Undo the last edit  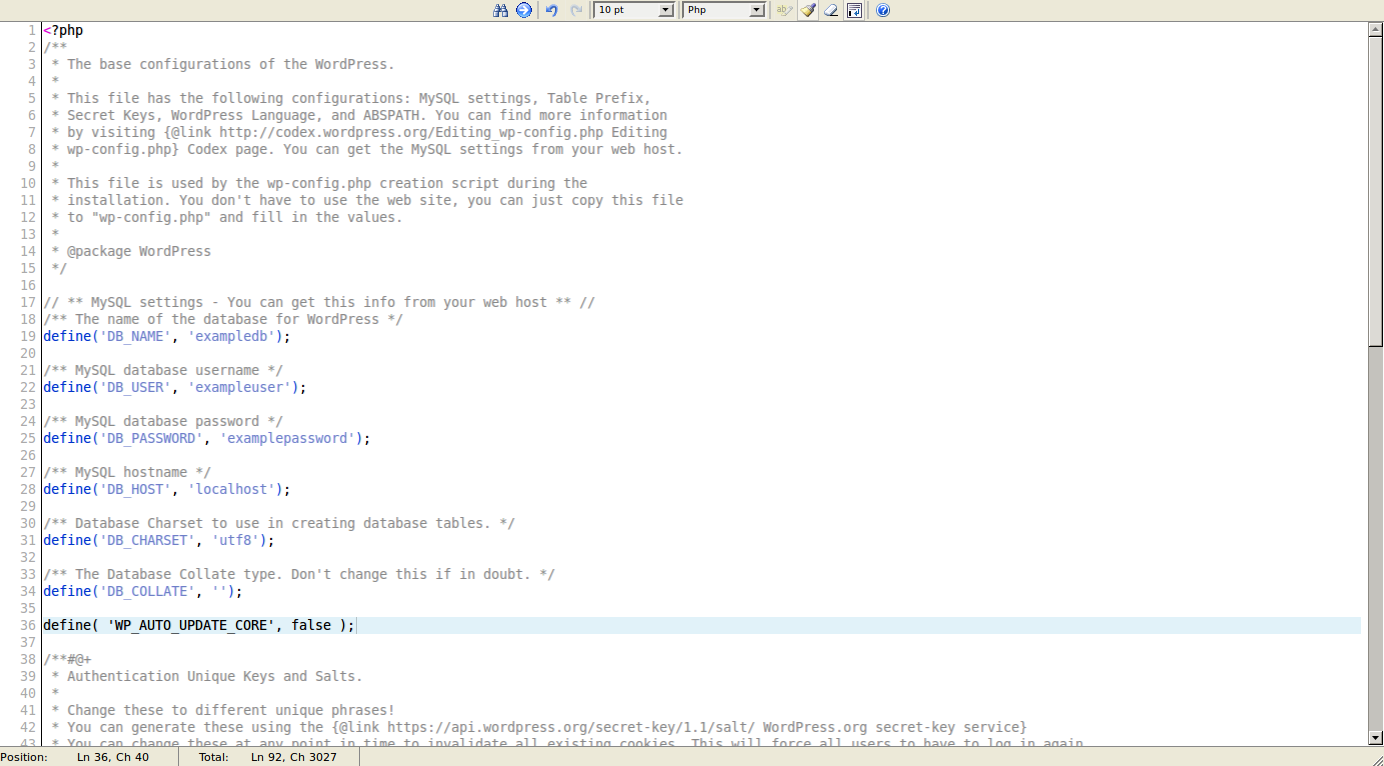(551, 10)
